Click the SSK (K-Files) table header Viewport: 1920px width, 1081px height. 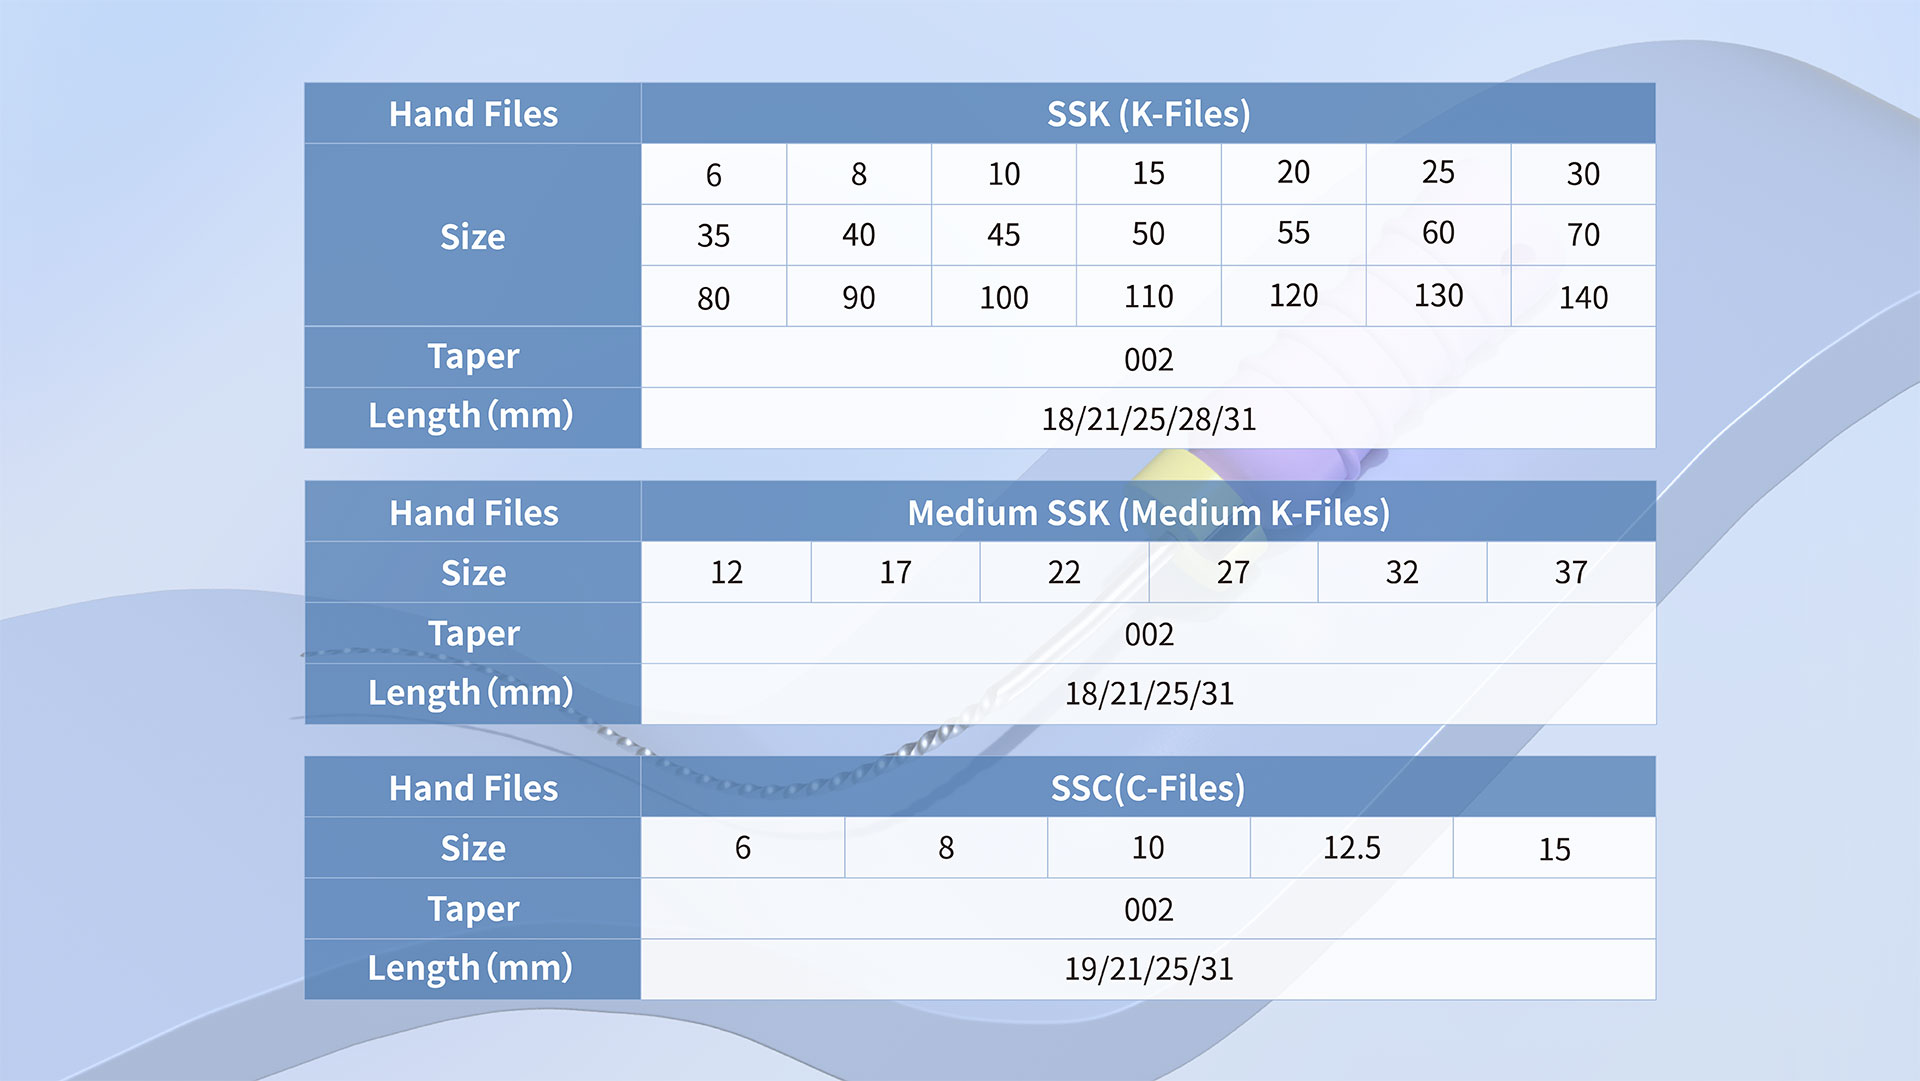(x=1148, y=114)
